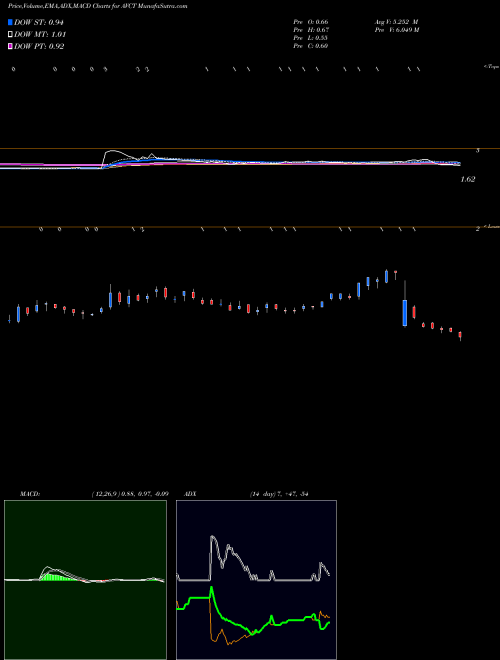Click the 'Avg V: 3.252 M' value
Viewport: 500px width, 660px height.
click(396, 22)
